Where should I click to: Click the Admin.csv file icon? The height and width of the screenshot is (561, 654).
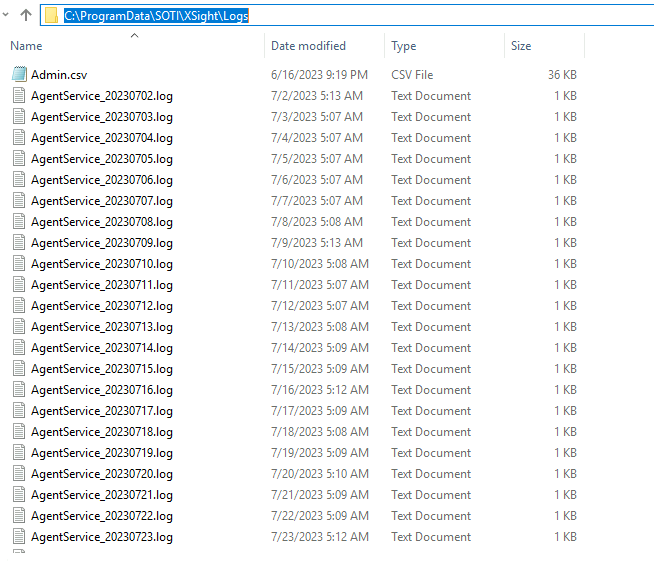coord(19,75)
